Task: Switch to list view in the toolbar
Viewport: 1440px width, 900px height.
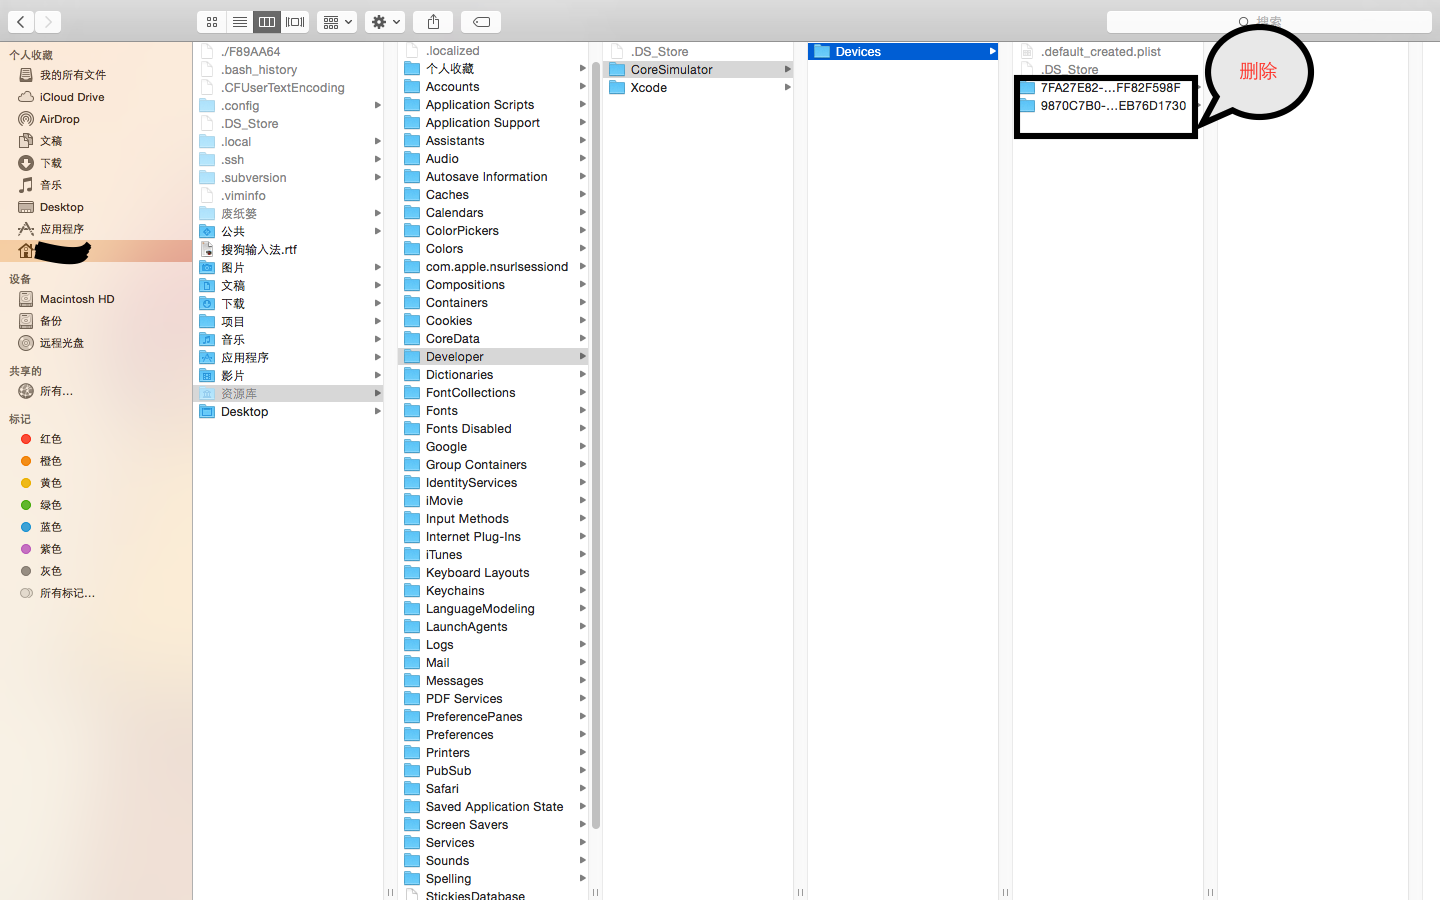Action: coord(239,21)
